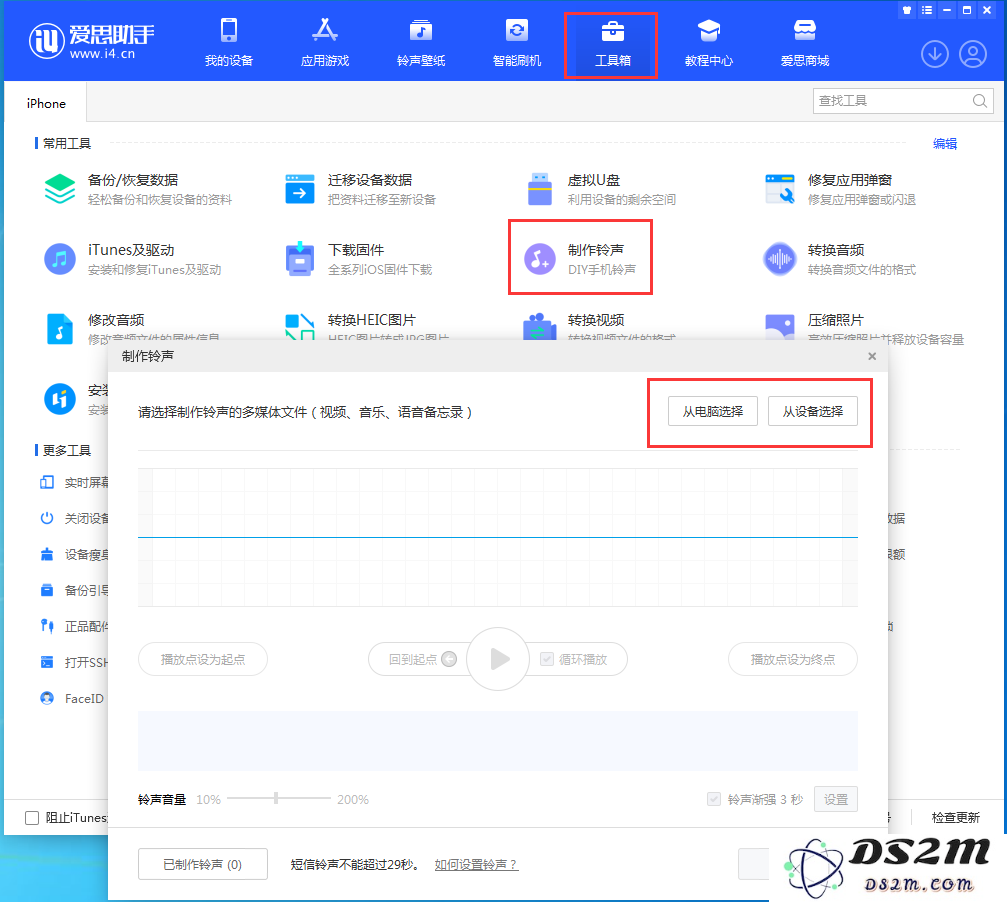Click the skin/theme shirt icon in title bar
1007x902 pixels.
click(x=907, y=10)
